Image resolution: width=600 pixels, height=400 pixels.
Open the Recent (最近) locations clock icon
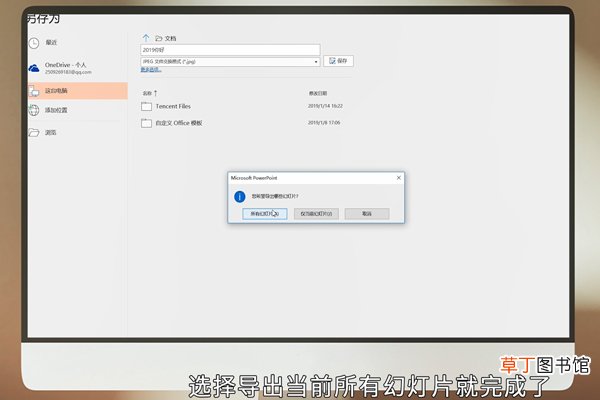click(x=34, y=43)
